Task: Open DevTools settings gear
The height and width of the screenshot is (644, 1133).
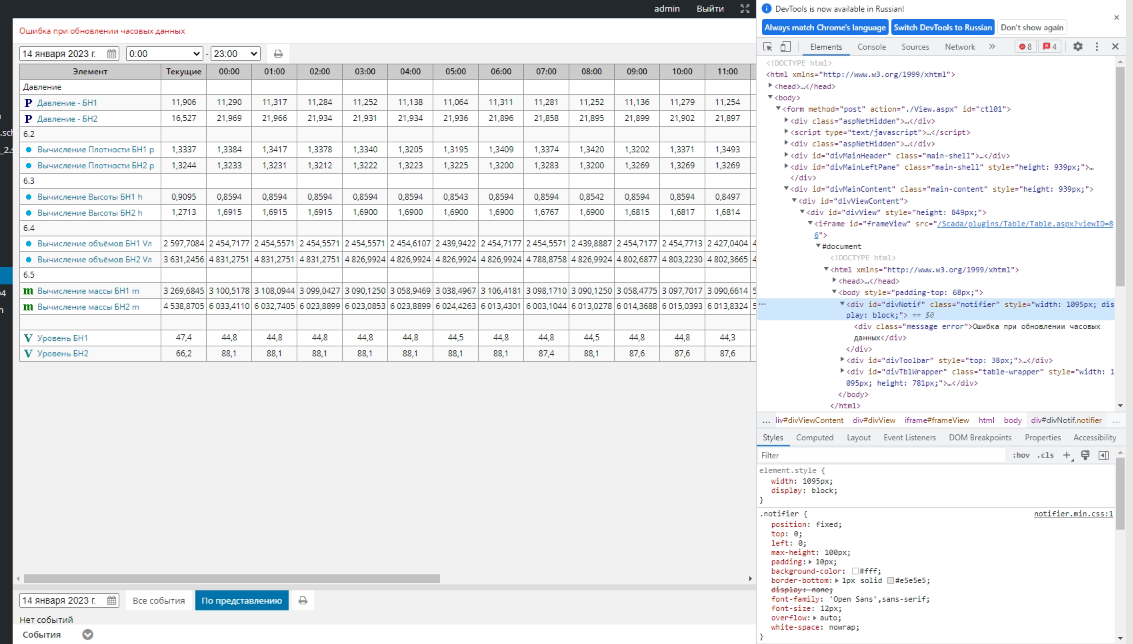Action: [x=1077, y=46]
